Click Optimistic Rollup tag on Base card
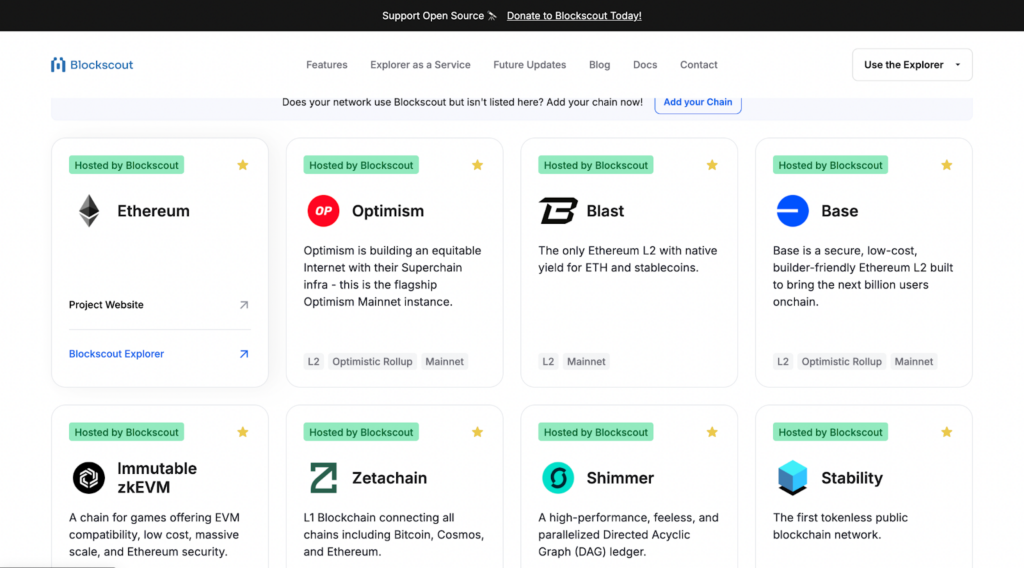This screenshot has width=1024, height=568. point(841,362)
